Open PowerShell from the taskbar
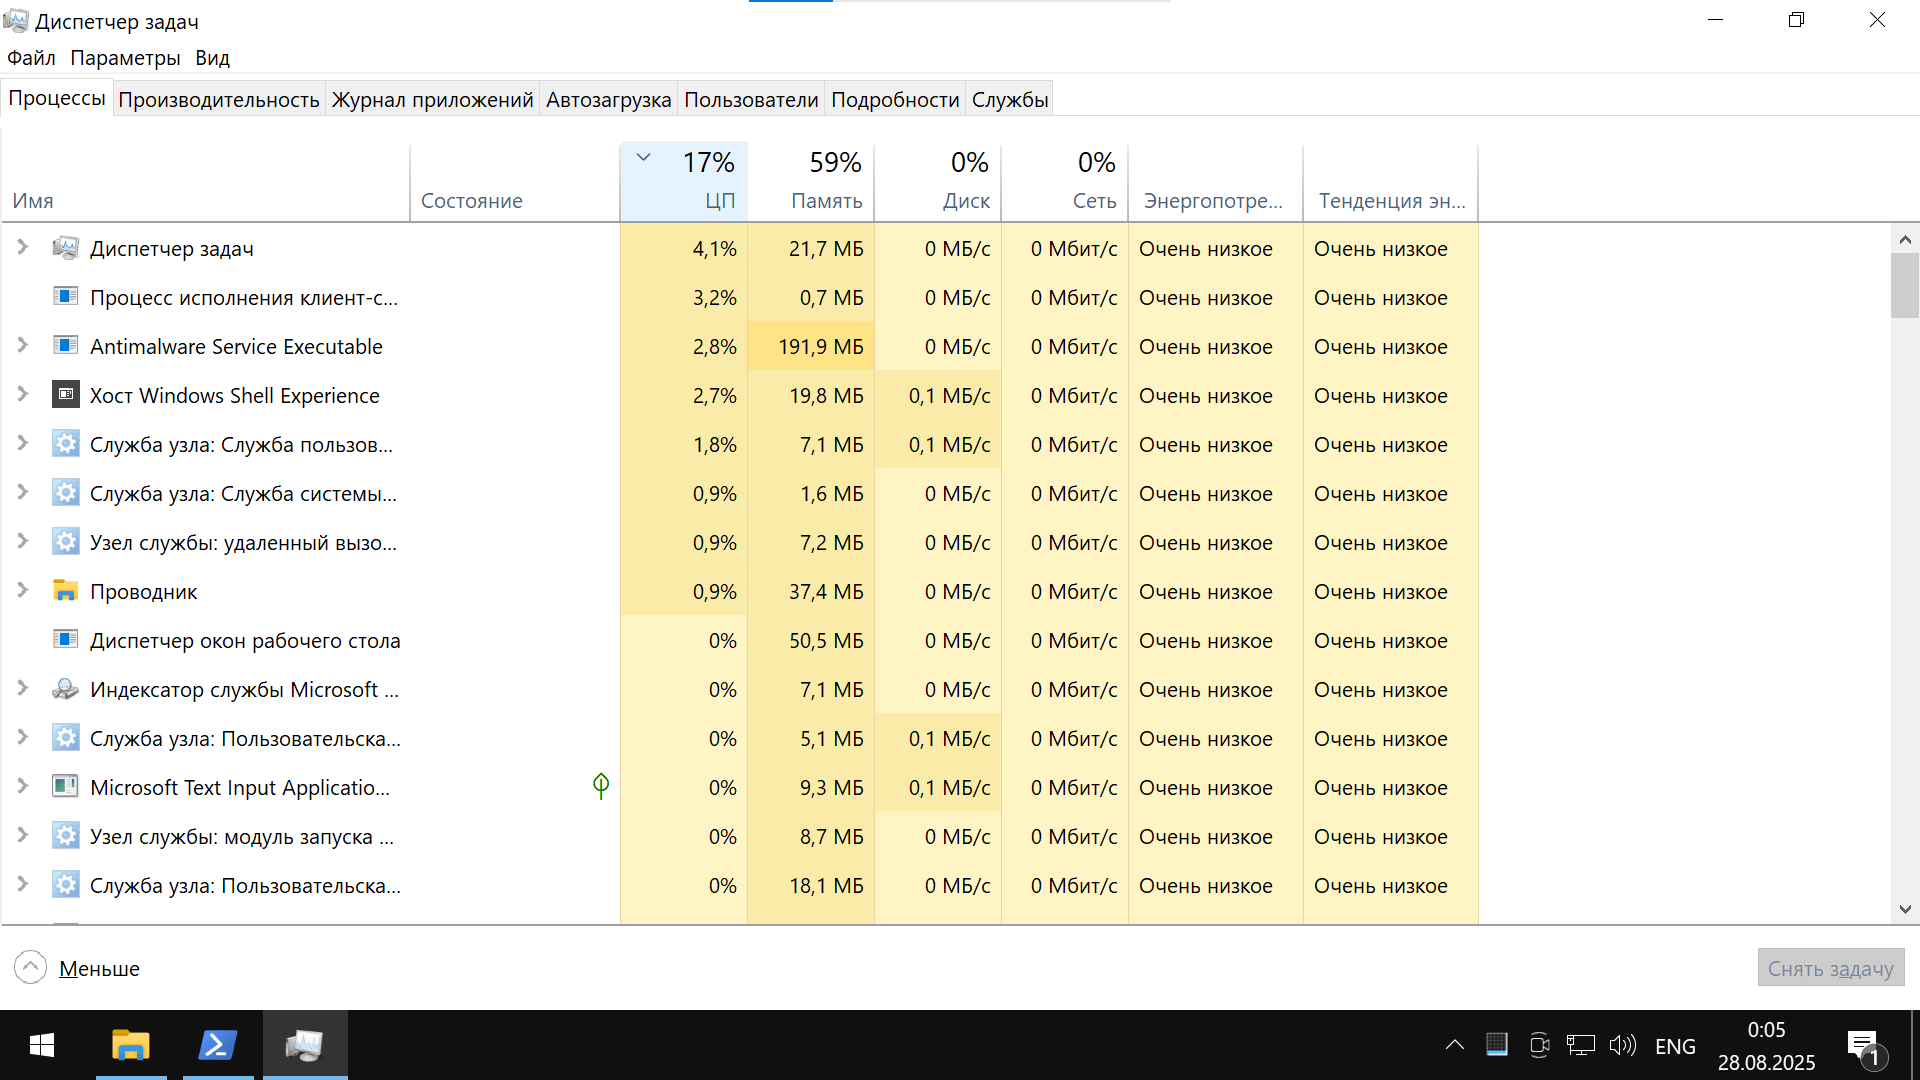Image resolution: width=1920 pixels, height=1080 pixels. pos(217,1046)
